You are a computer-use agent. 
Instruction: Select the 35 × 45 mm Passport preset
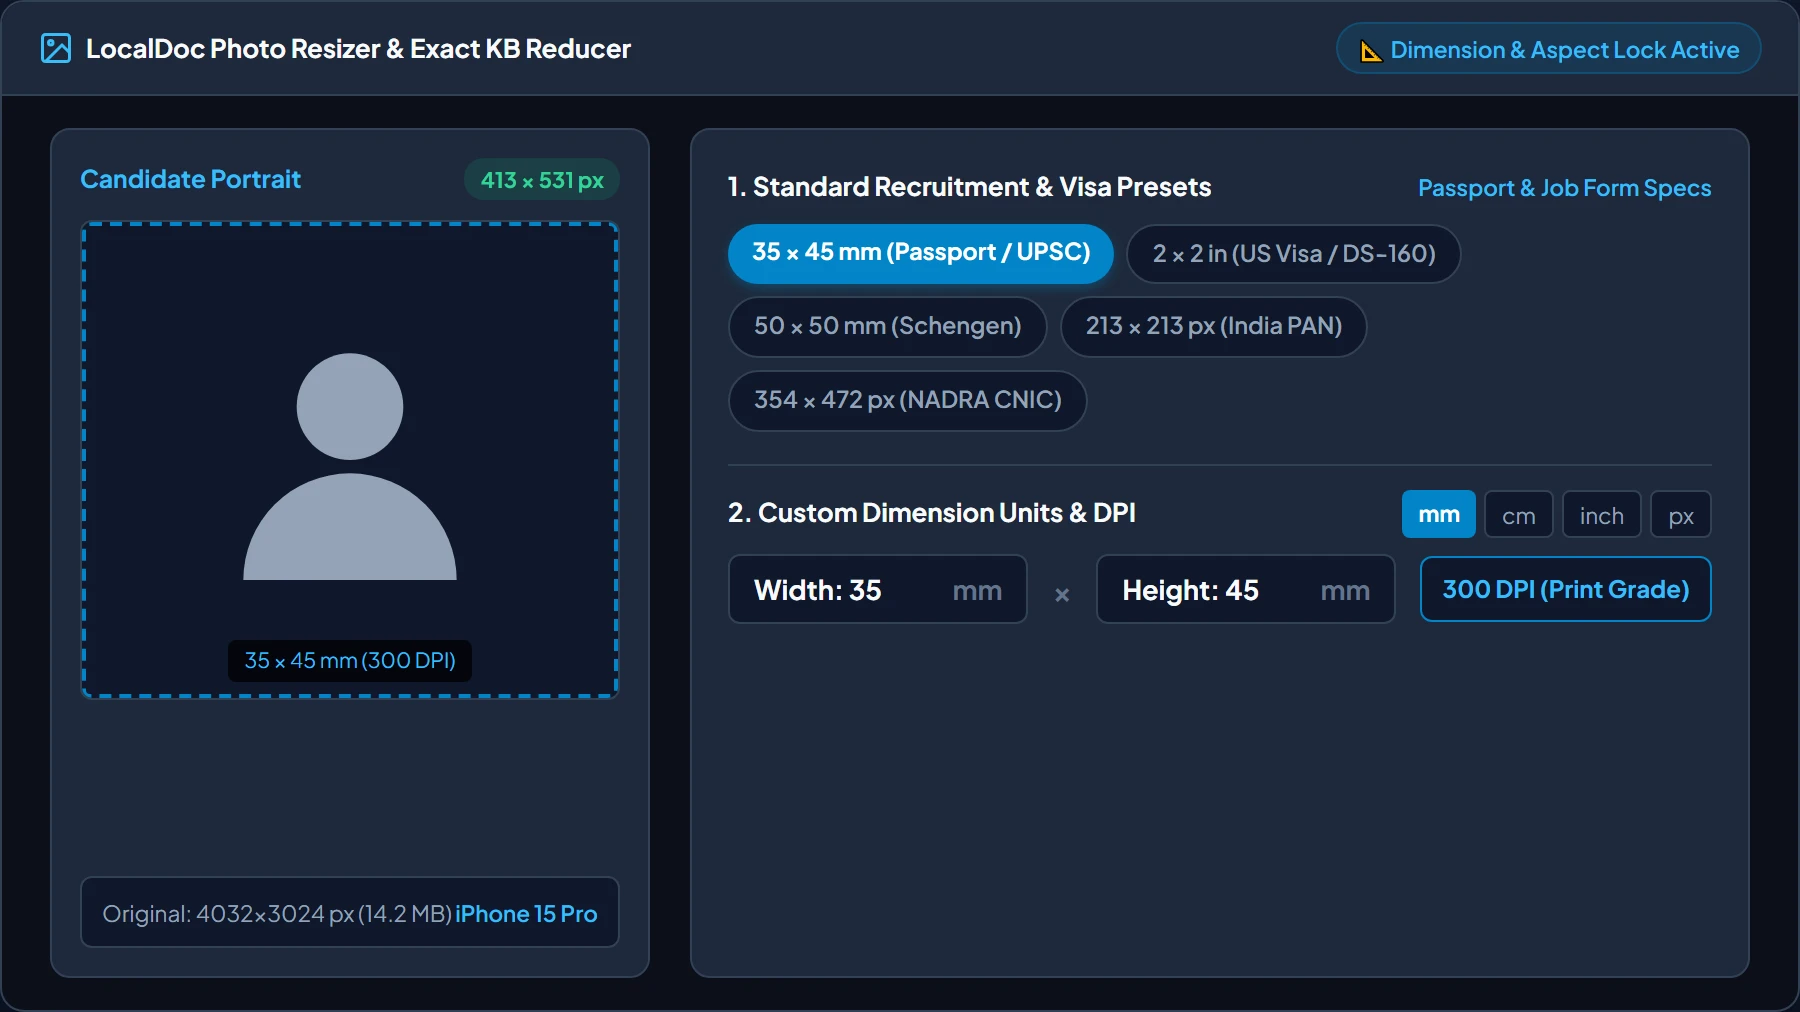pos(921,253)
